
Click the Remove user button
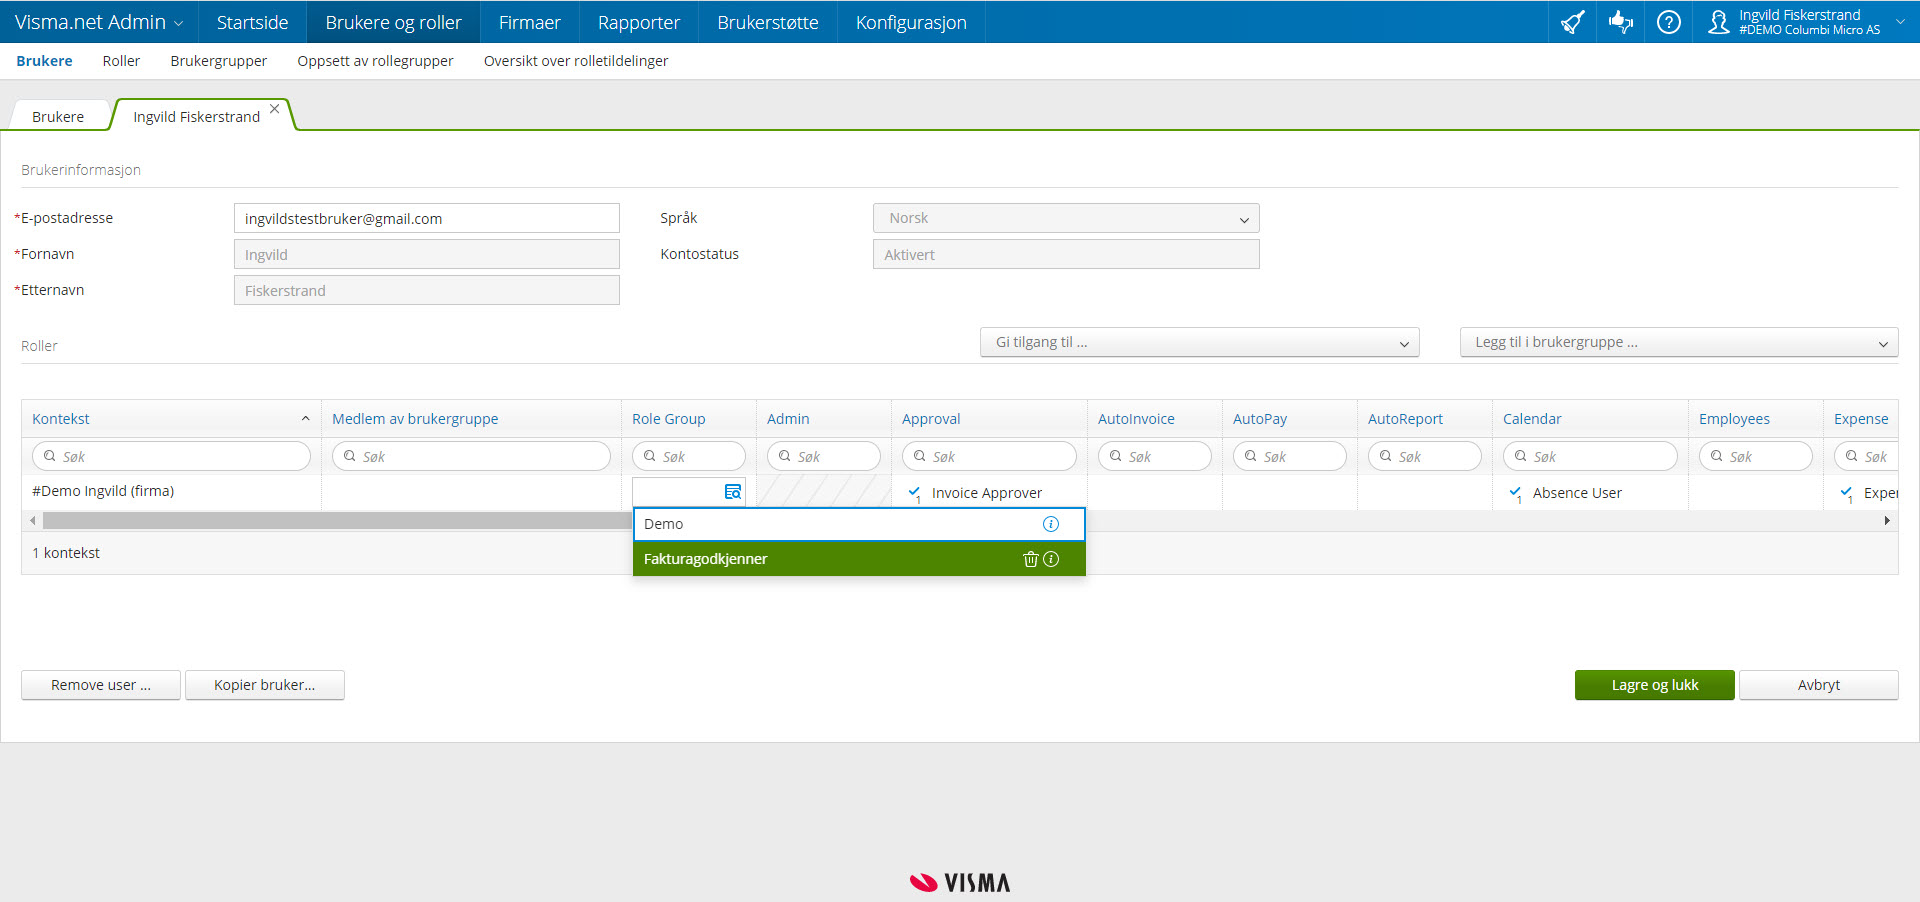coord(101,685)
